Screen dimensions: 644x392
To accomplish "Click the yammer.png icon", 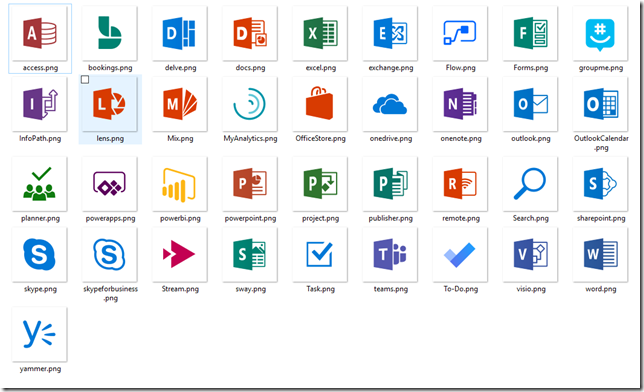I will pos(40,334).
